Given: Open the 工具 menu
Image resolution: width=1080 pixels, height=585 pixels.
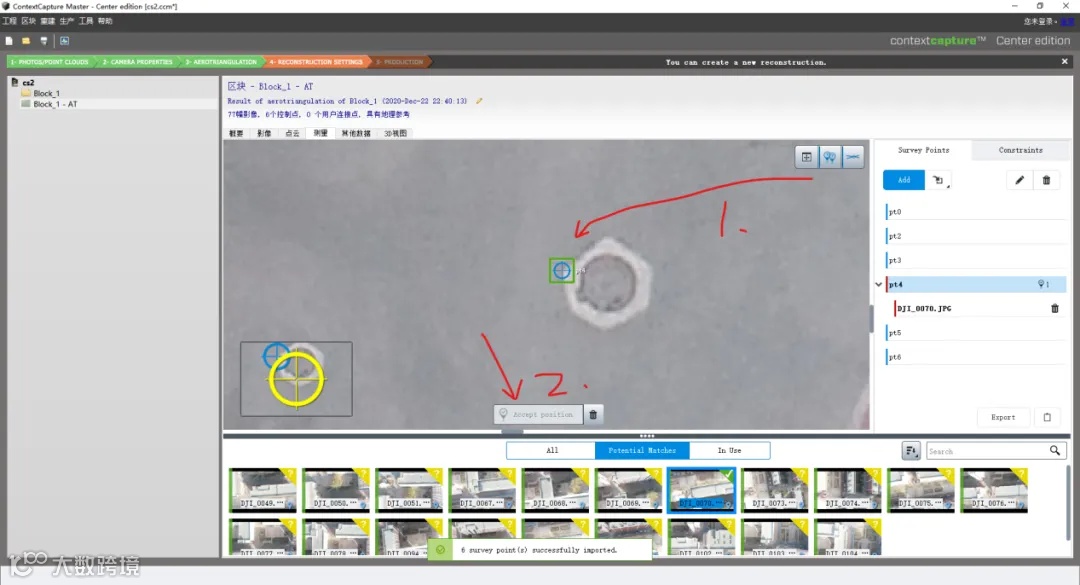Looking at the screenshot, I should tap(86, 21).
